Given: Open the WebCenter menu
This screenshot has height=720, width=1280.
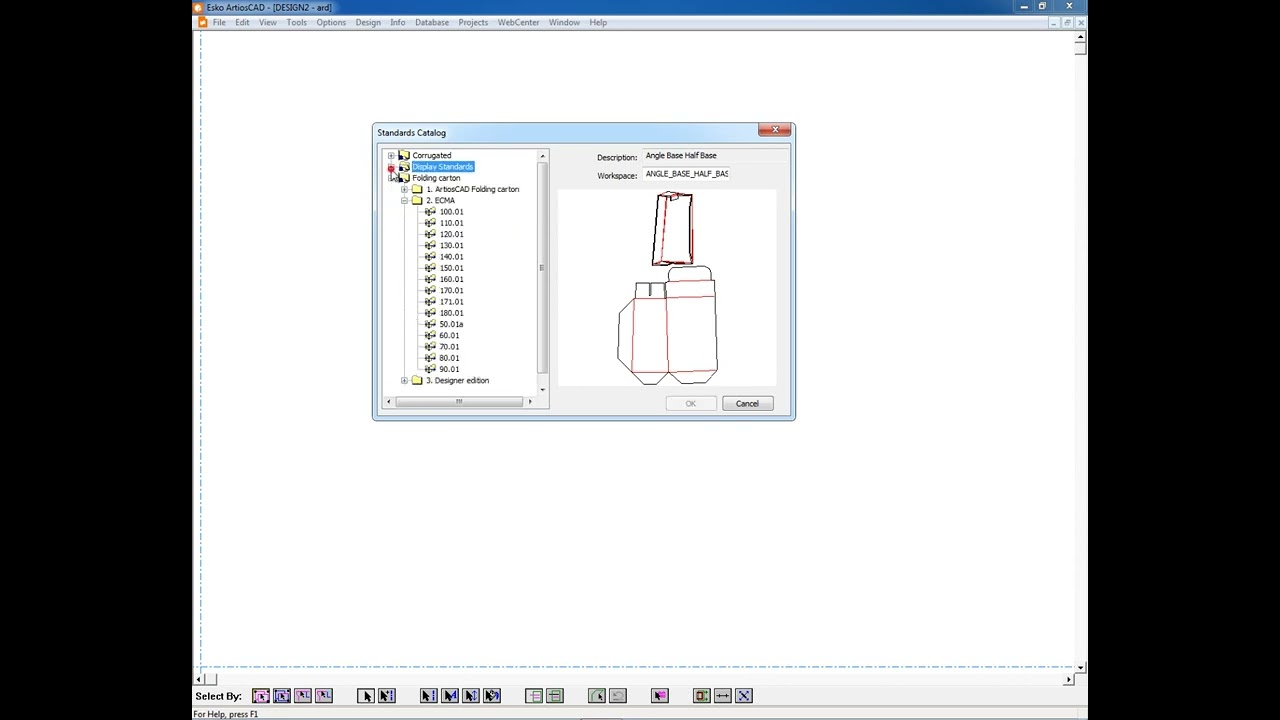Looking at the screenshot, I should pyautogui.click(x=518, y=22).
